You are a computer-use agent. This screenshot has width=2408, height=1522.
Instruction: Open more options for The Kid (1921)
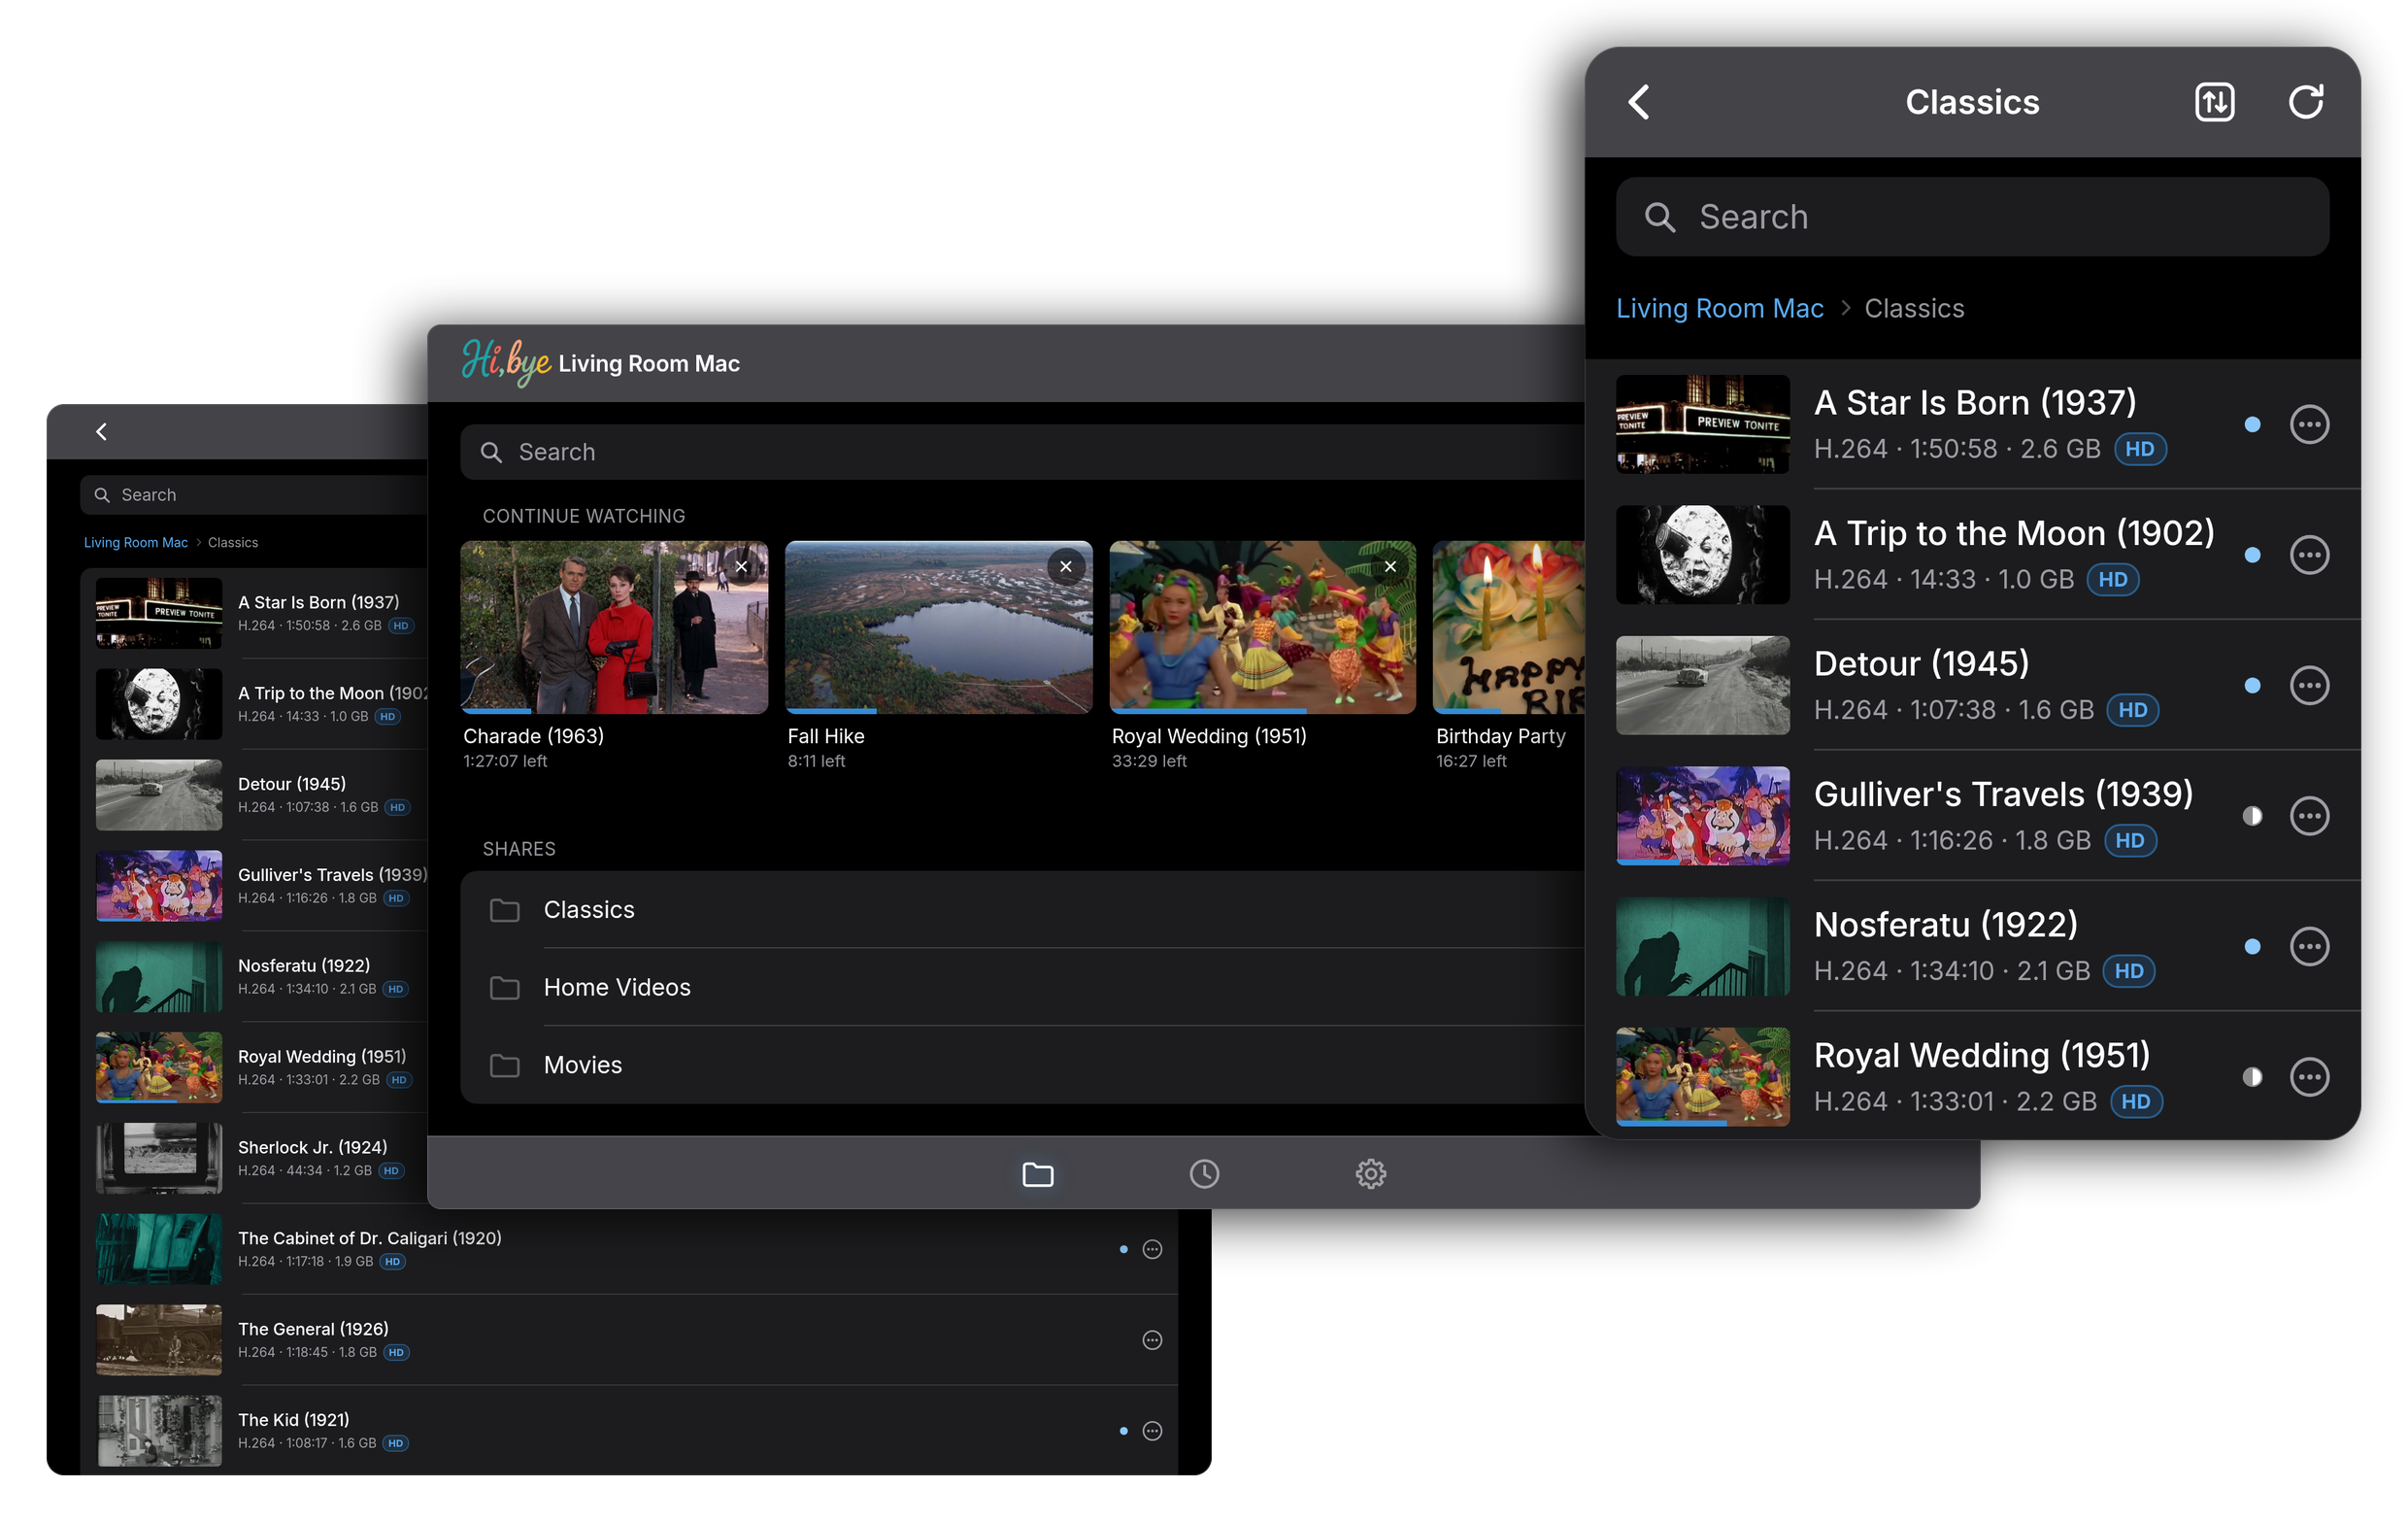tap(1152, 1432)
